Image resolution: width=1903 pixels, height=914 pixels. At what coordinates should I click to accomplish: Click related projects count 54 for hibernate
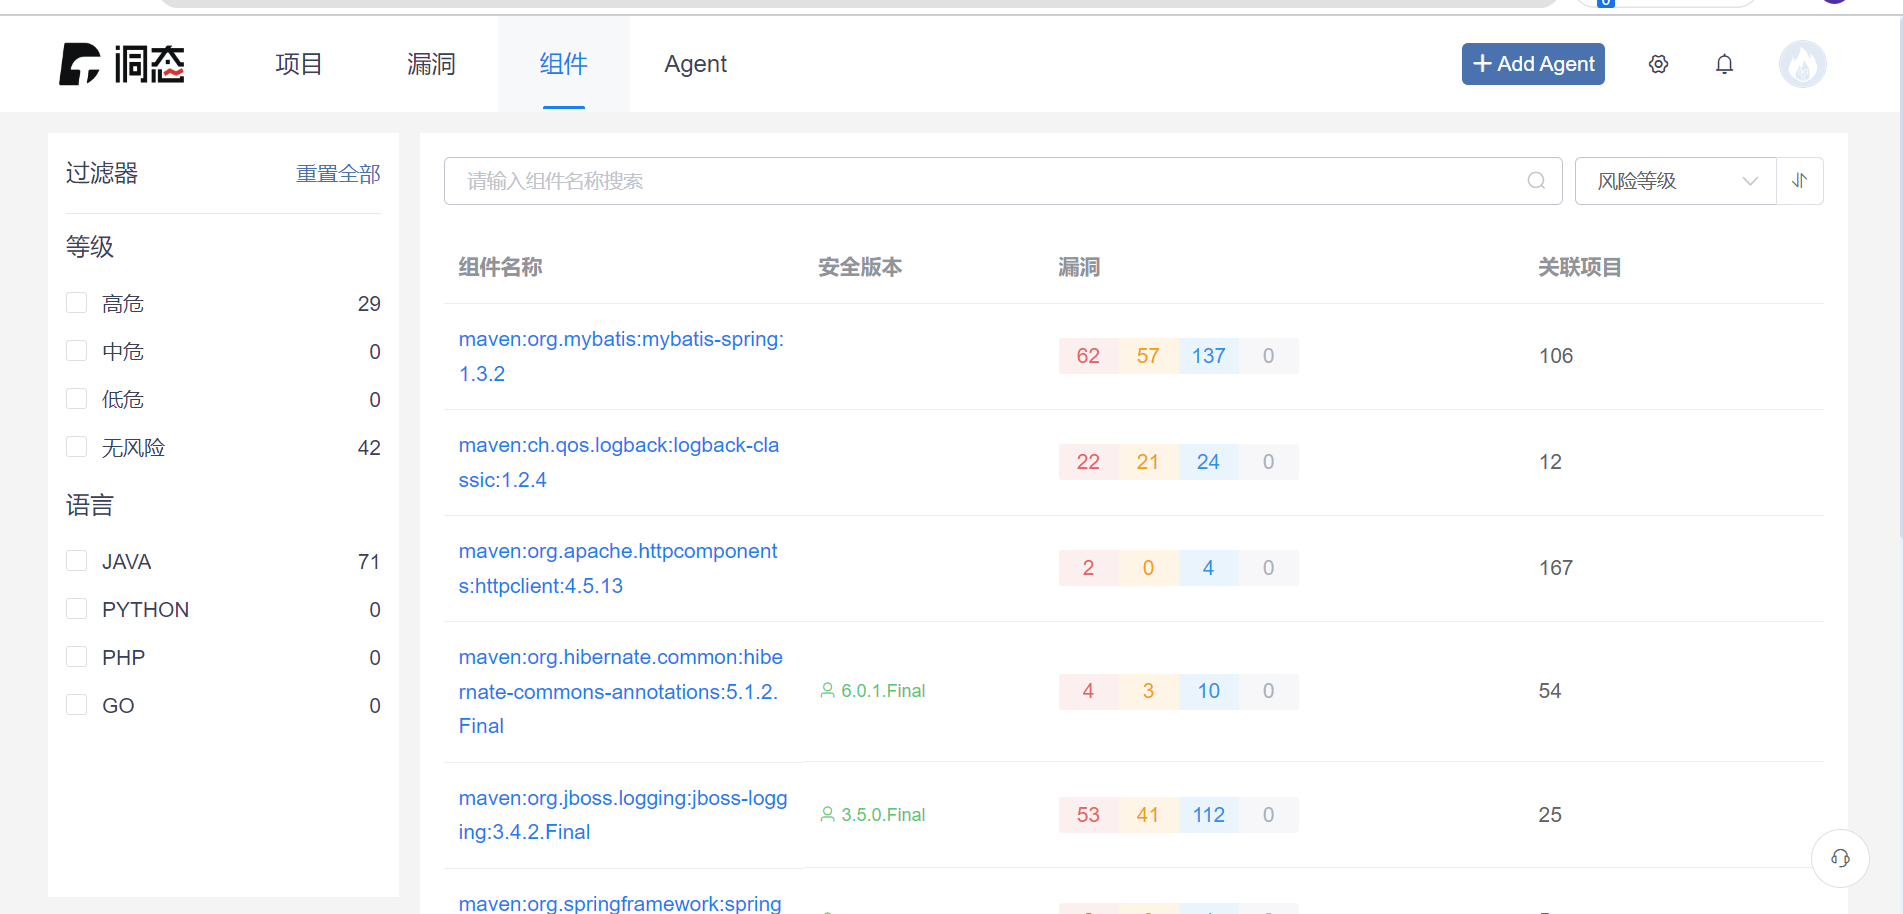[x=1550, y=691]
